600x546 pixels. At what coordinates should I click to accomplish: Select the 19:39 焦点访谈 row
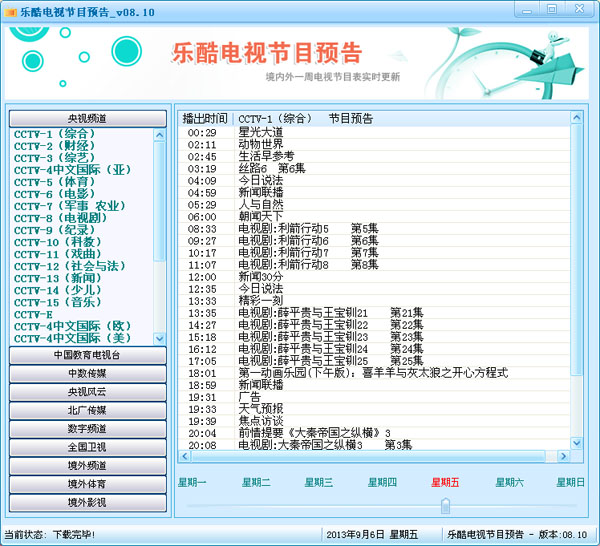click(374, 421)
